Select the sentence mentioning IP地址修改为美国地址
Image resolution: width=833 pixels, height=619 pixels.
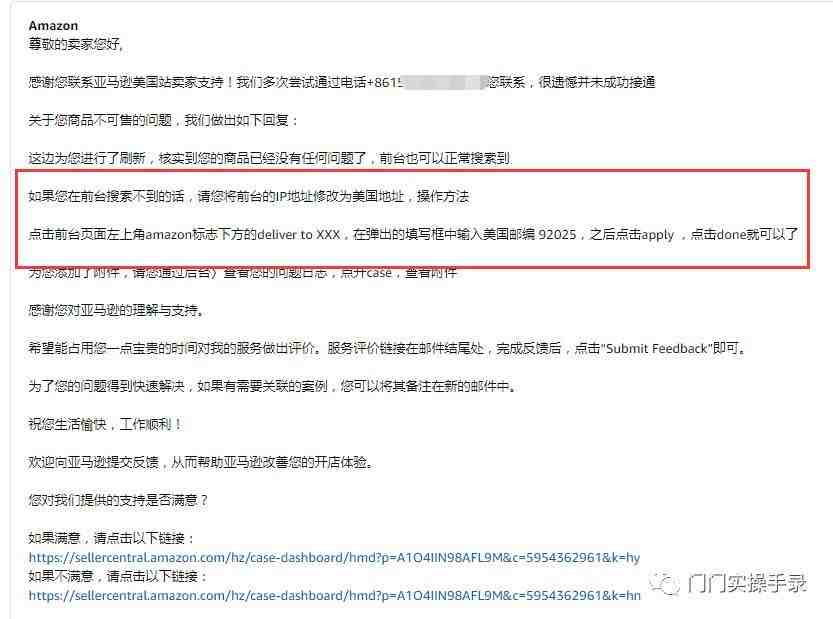(x=249, y=197)
